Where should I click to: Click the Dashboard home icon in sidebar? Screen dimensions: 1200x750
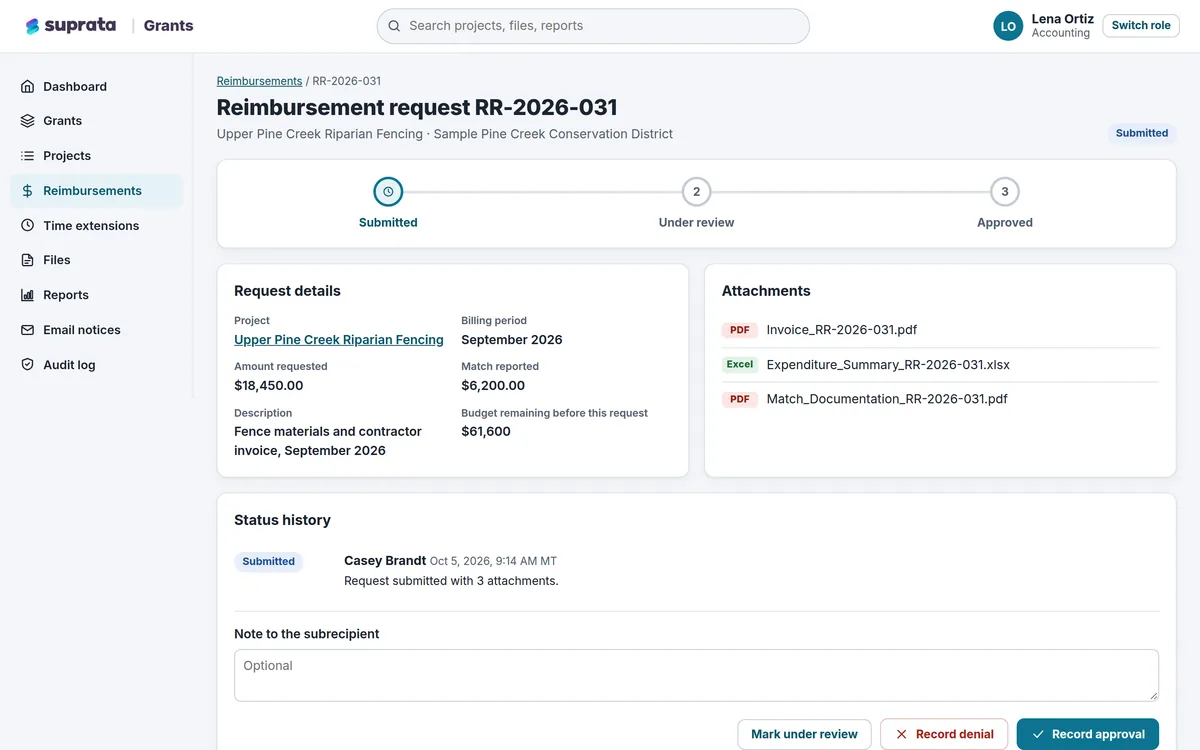[28, 87]
